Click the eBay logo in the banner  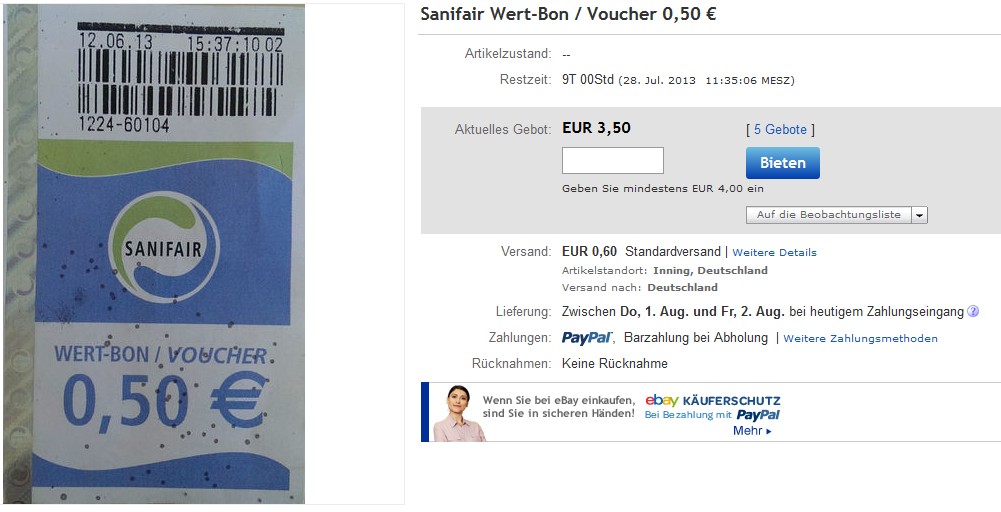[661, 400]
